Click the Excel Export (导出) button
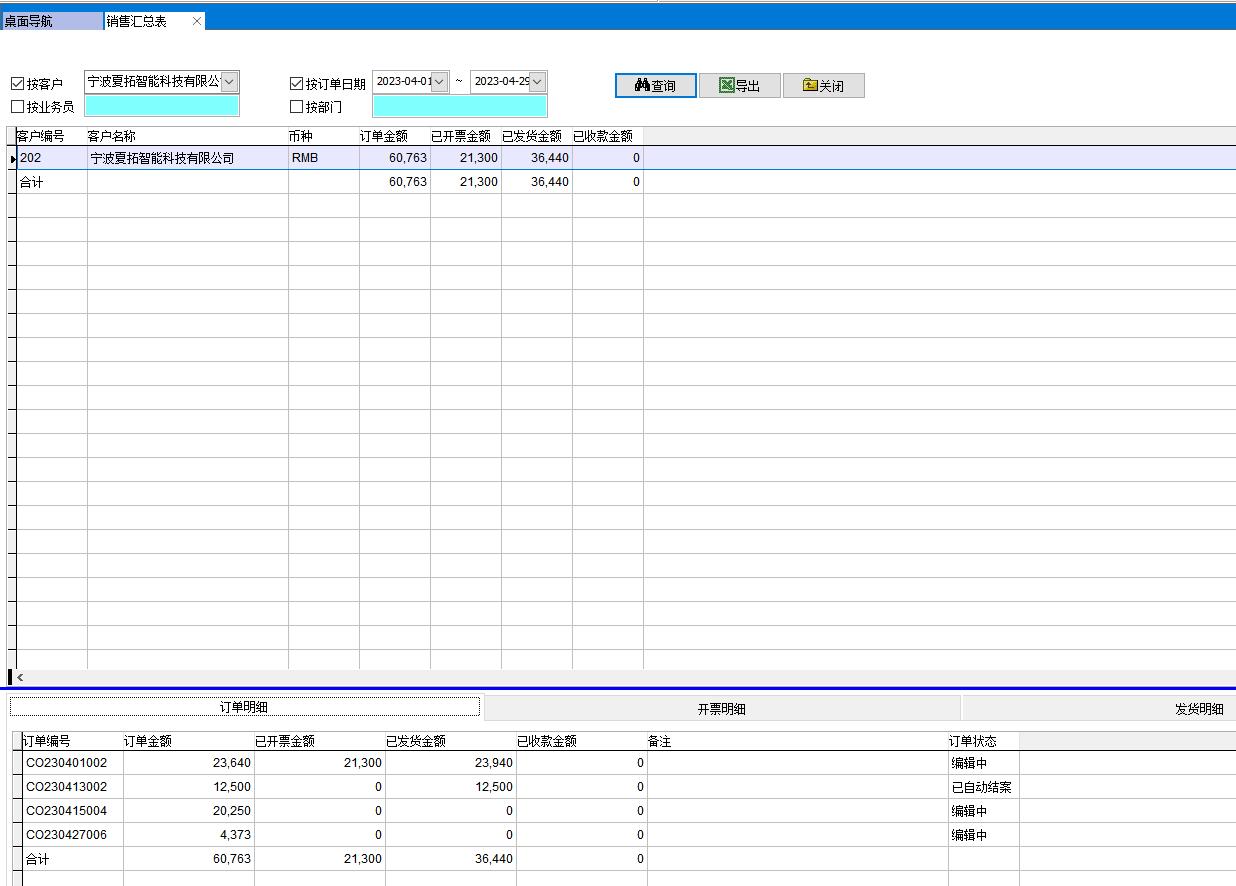1236x886 pixels. (739, 86)
